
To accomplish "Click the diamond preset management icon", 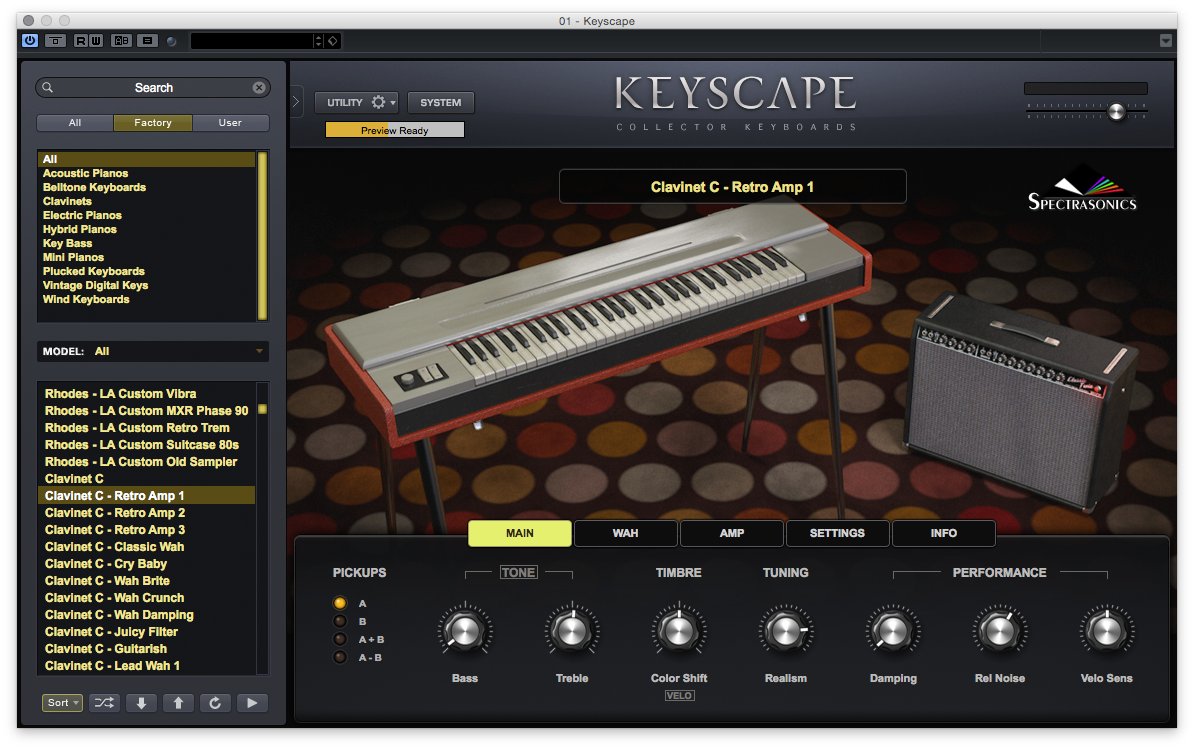I will pyautogui.click(x=333, y=41).
